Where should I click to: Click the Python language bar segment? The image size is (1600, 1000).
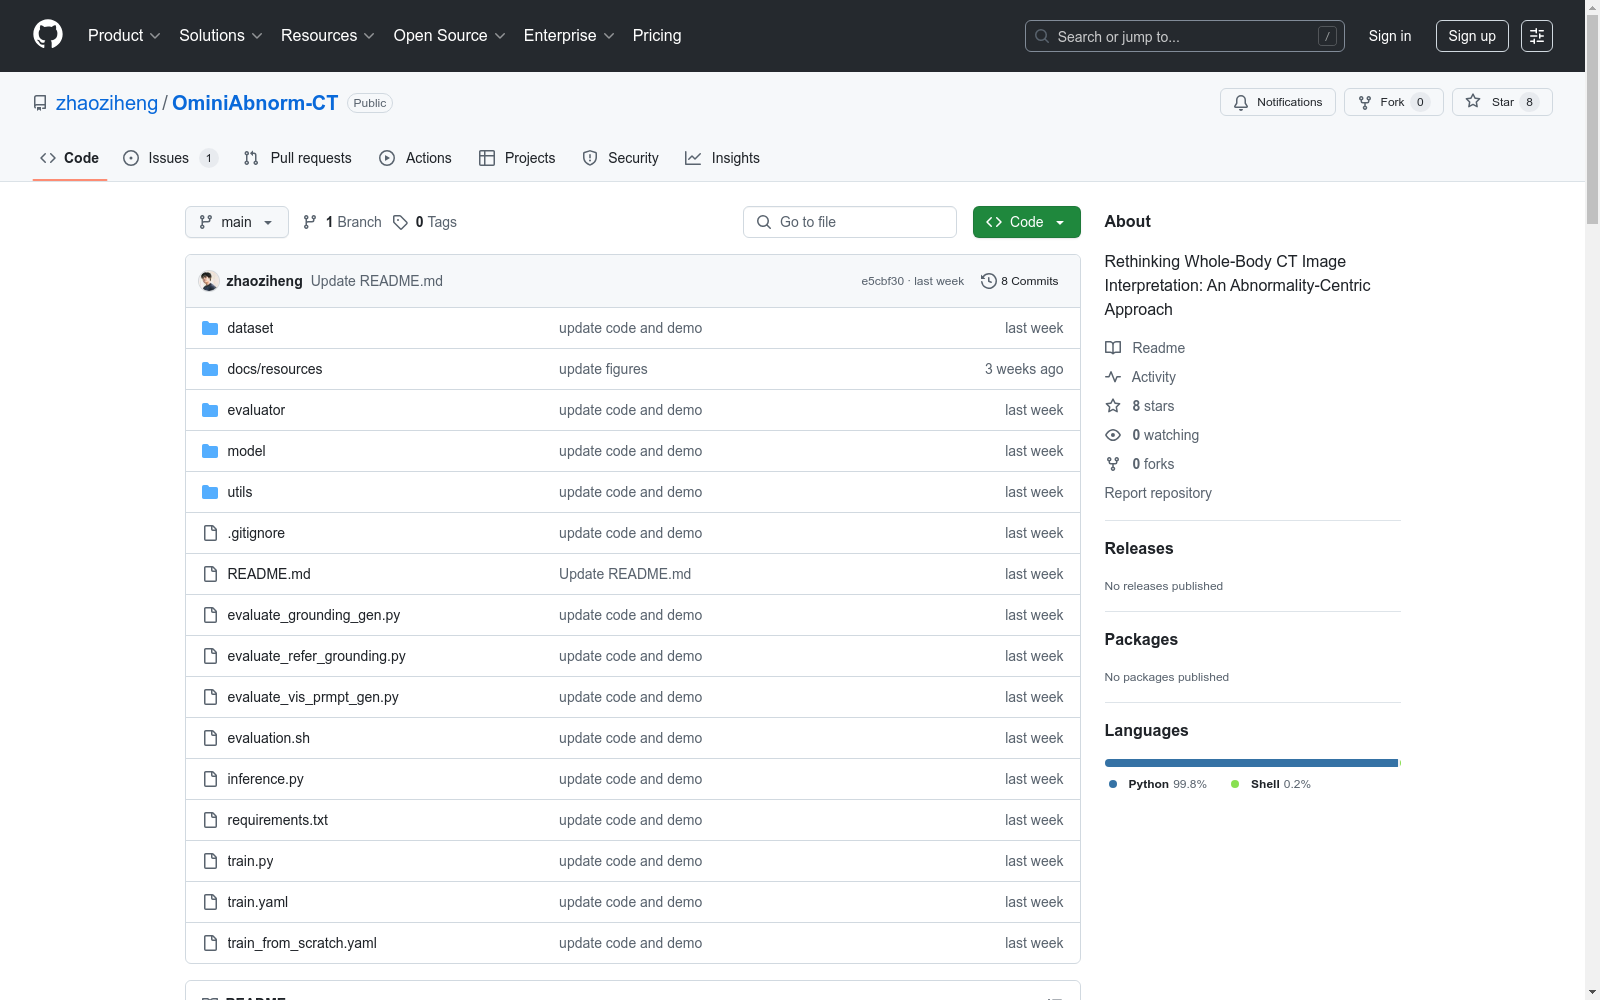click(x=1251, y=763)
